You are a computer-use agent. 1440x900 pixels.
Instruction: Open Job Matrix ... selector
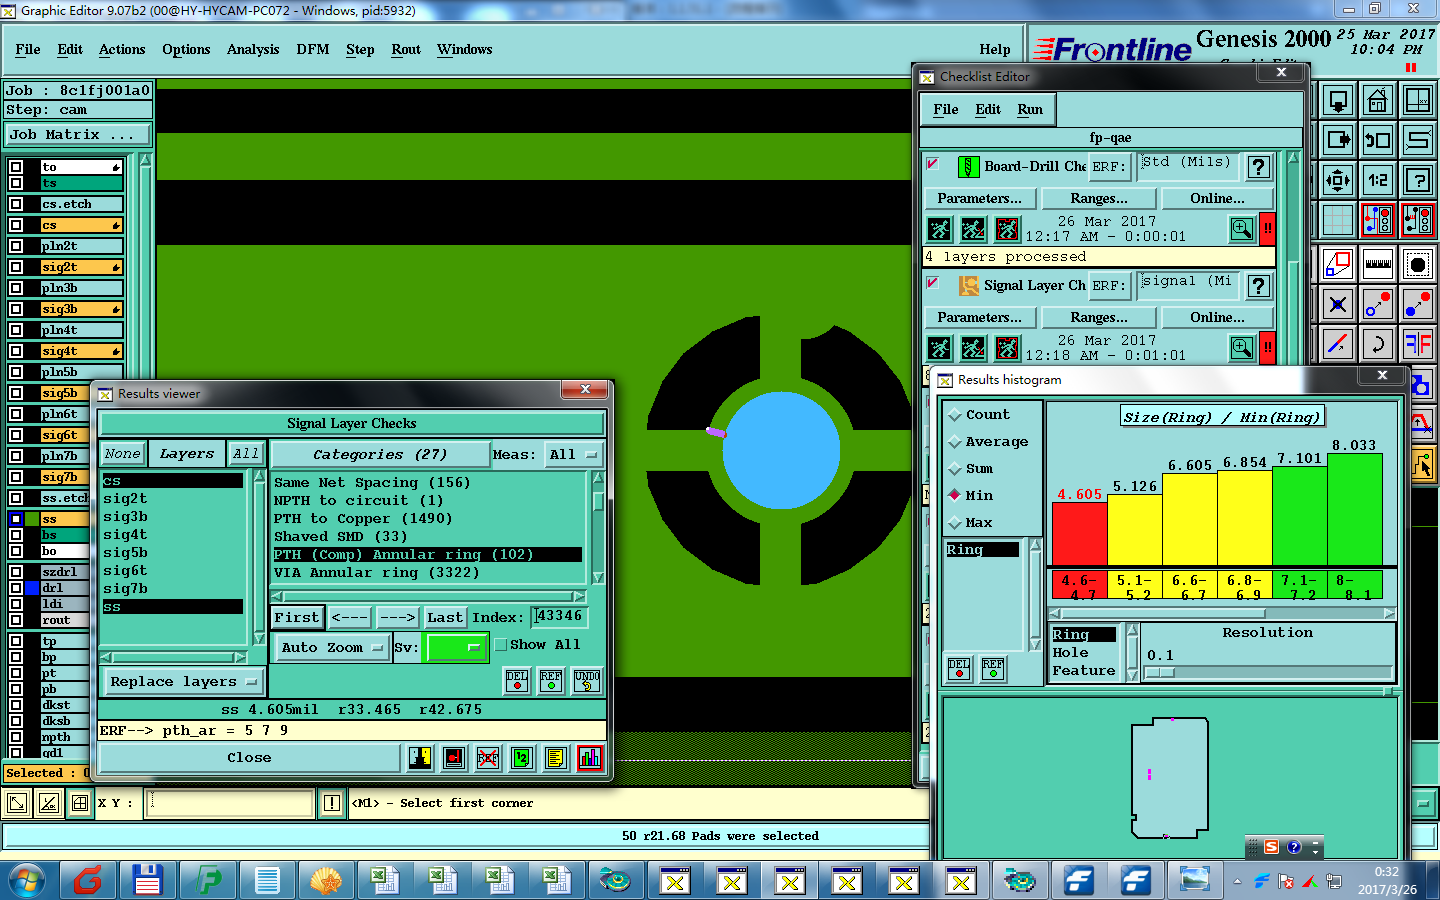[x=79, y=134]
